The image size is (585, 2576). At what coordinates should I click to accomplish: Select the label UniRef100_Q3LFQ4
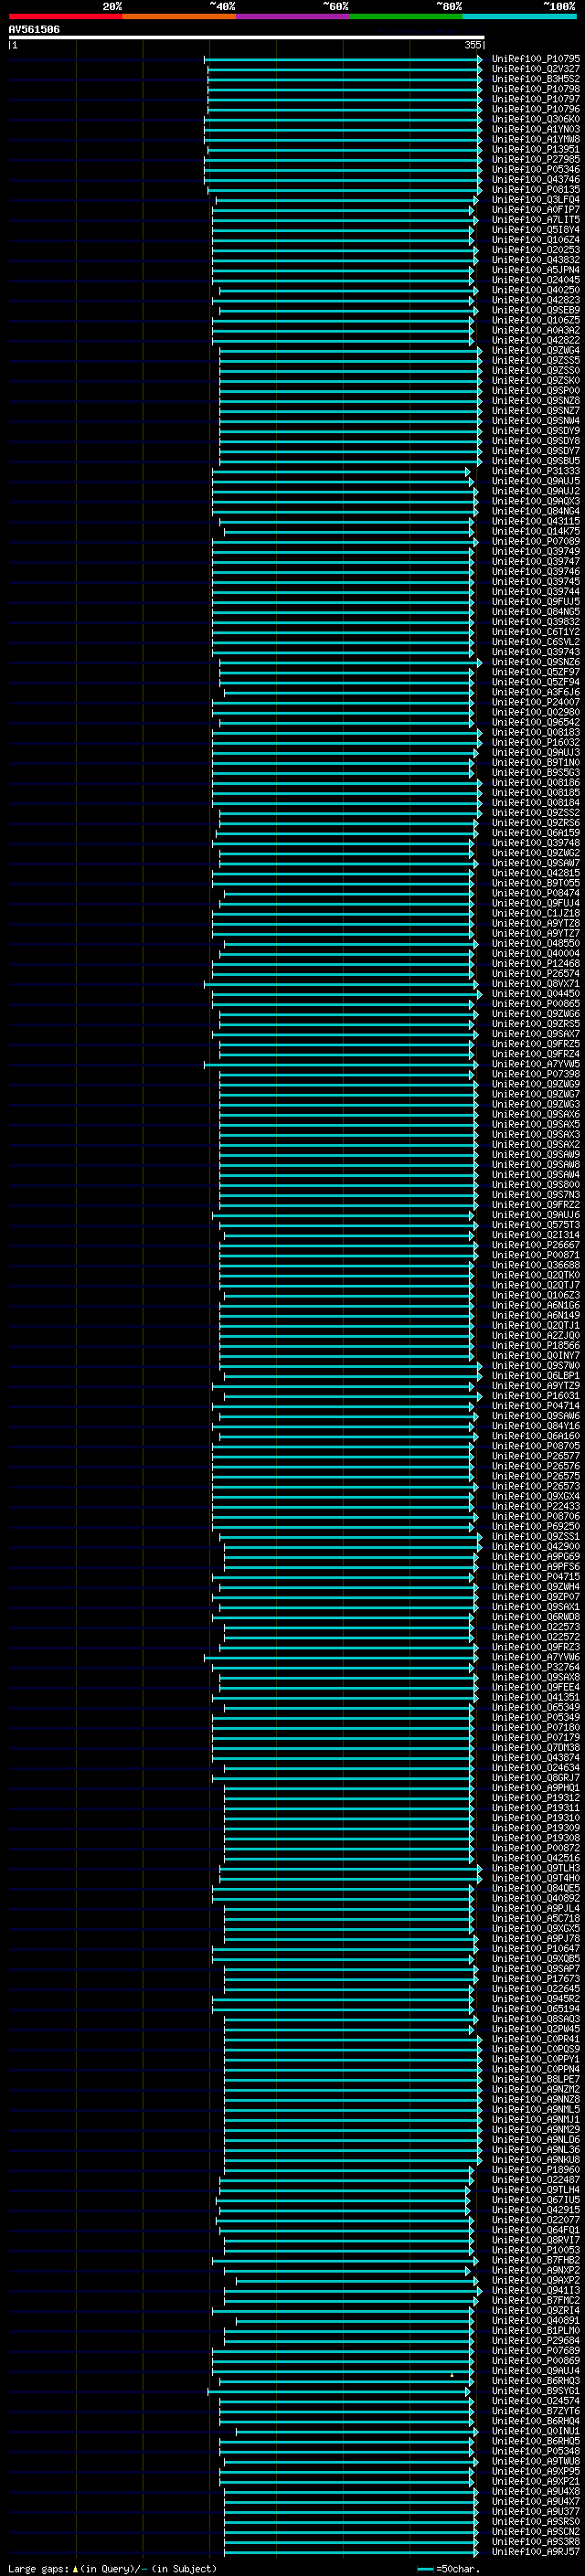click(535, 199)
